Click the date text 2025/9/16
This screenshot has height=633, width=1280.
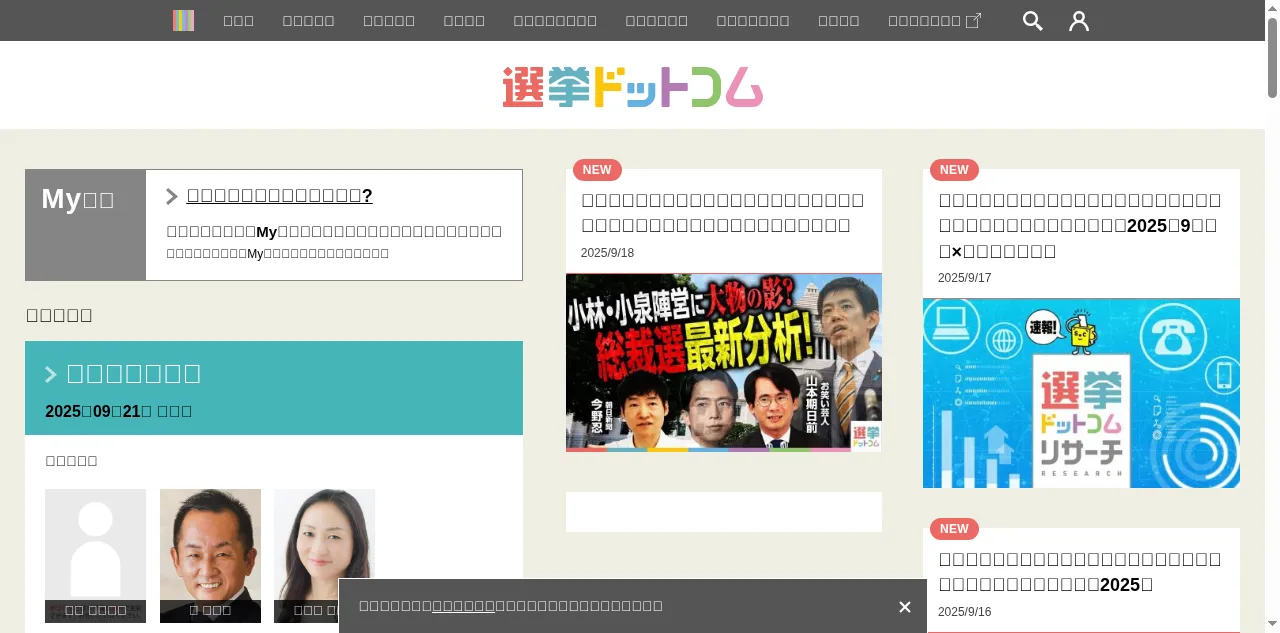(964, 612)
